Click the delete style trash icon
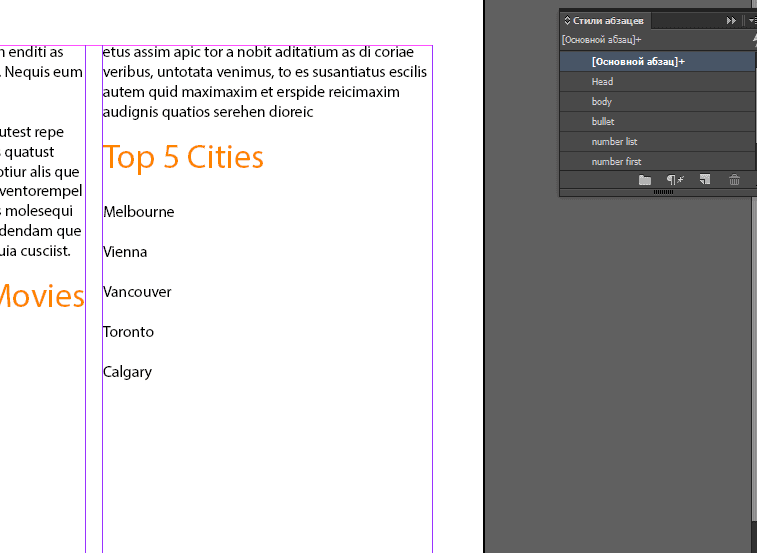This screenshot has width=757, height=553. (735, 180)
